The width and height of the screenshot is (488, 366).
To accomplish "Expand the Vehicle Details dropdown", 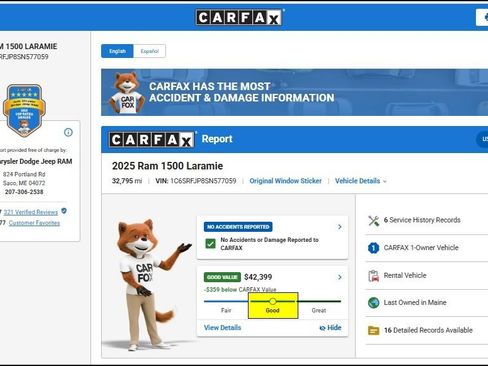I will 361,181.
